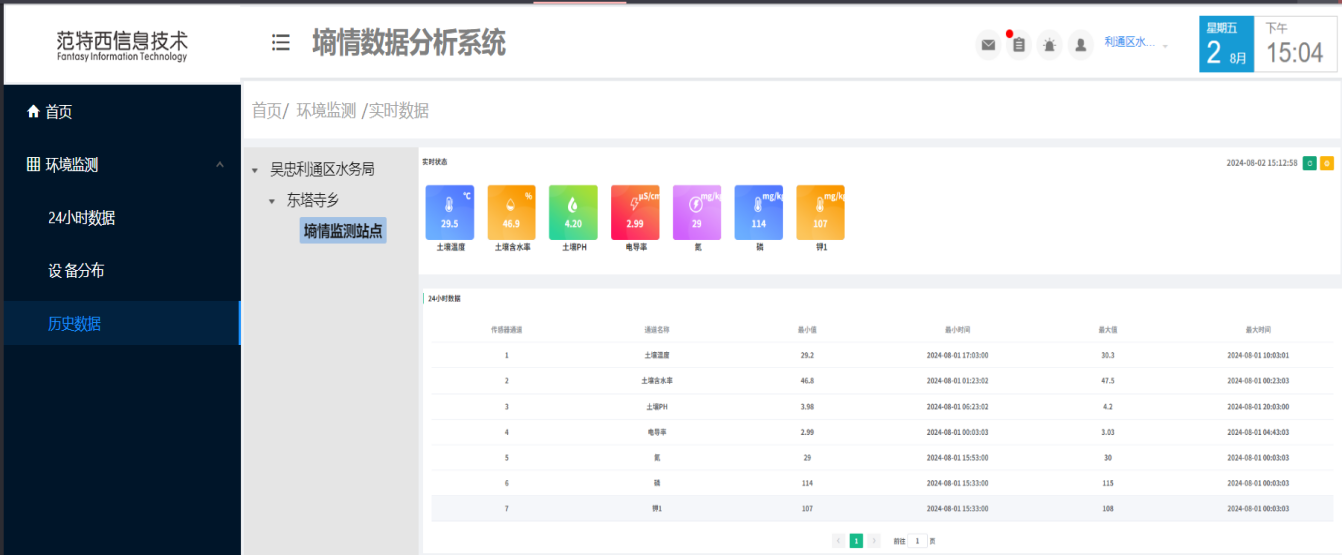Open the mail envelope icon in the header
Screen dimensions: 1342x555
coord(988,45)
